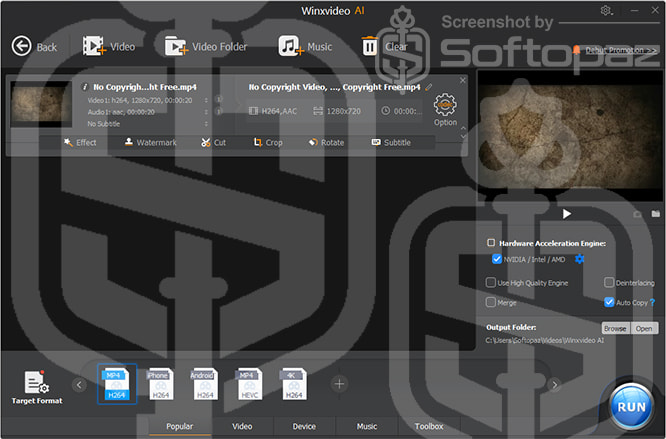Edit output file name with pencil icon
Image resolution: width=666 pixels, height=439 pixels.
pos(429,87)
